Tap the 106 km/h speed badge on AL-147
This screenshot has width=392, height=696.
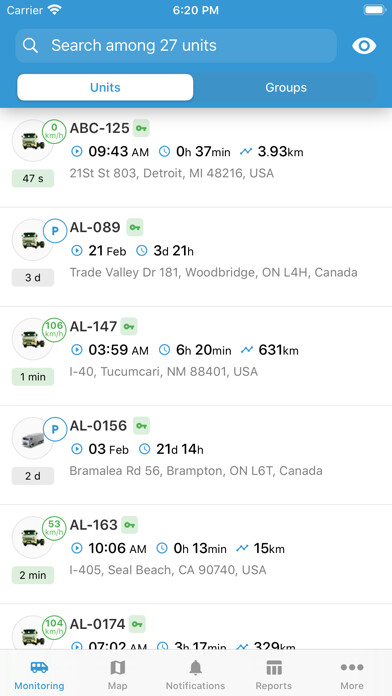click(54, 331)
